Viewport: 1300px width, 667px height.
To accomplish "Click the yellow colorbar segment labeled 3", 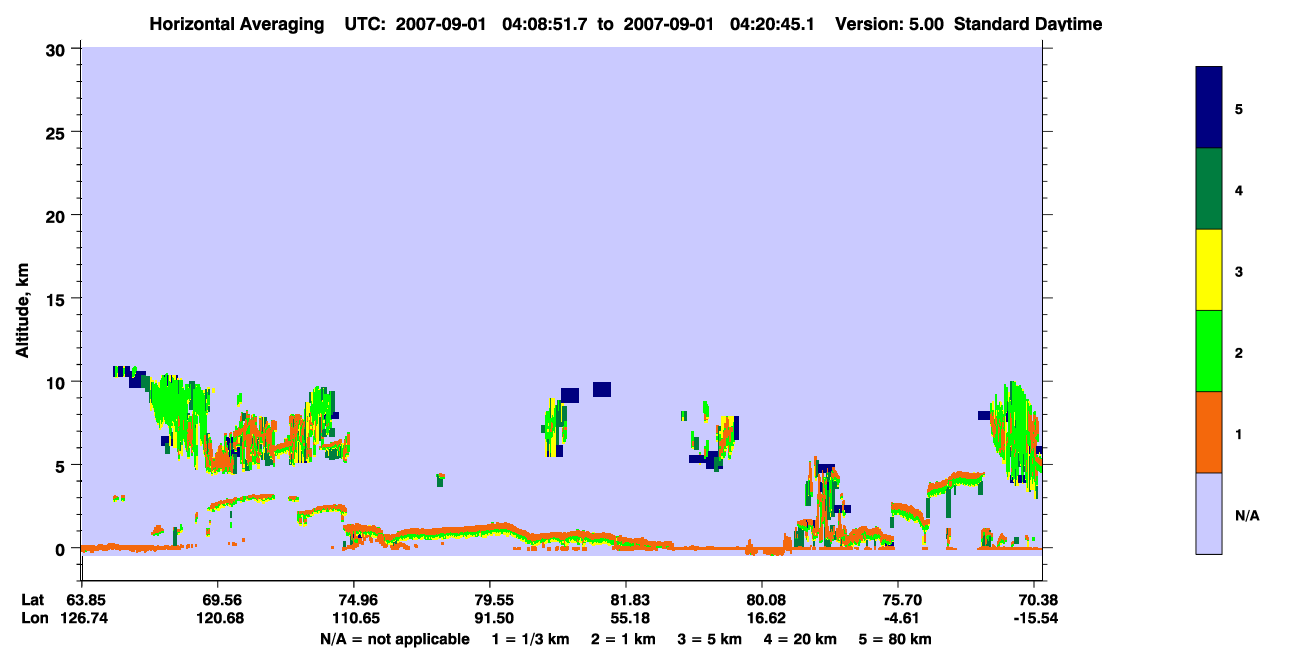I will pos(1209,270).
